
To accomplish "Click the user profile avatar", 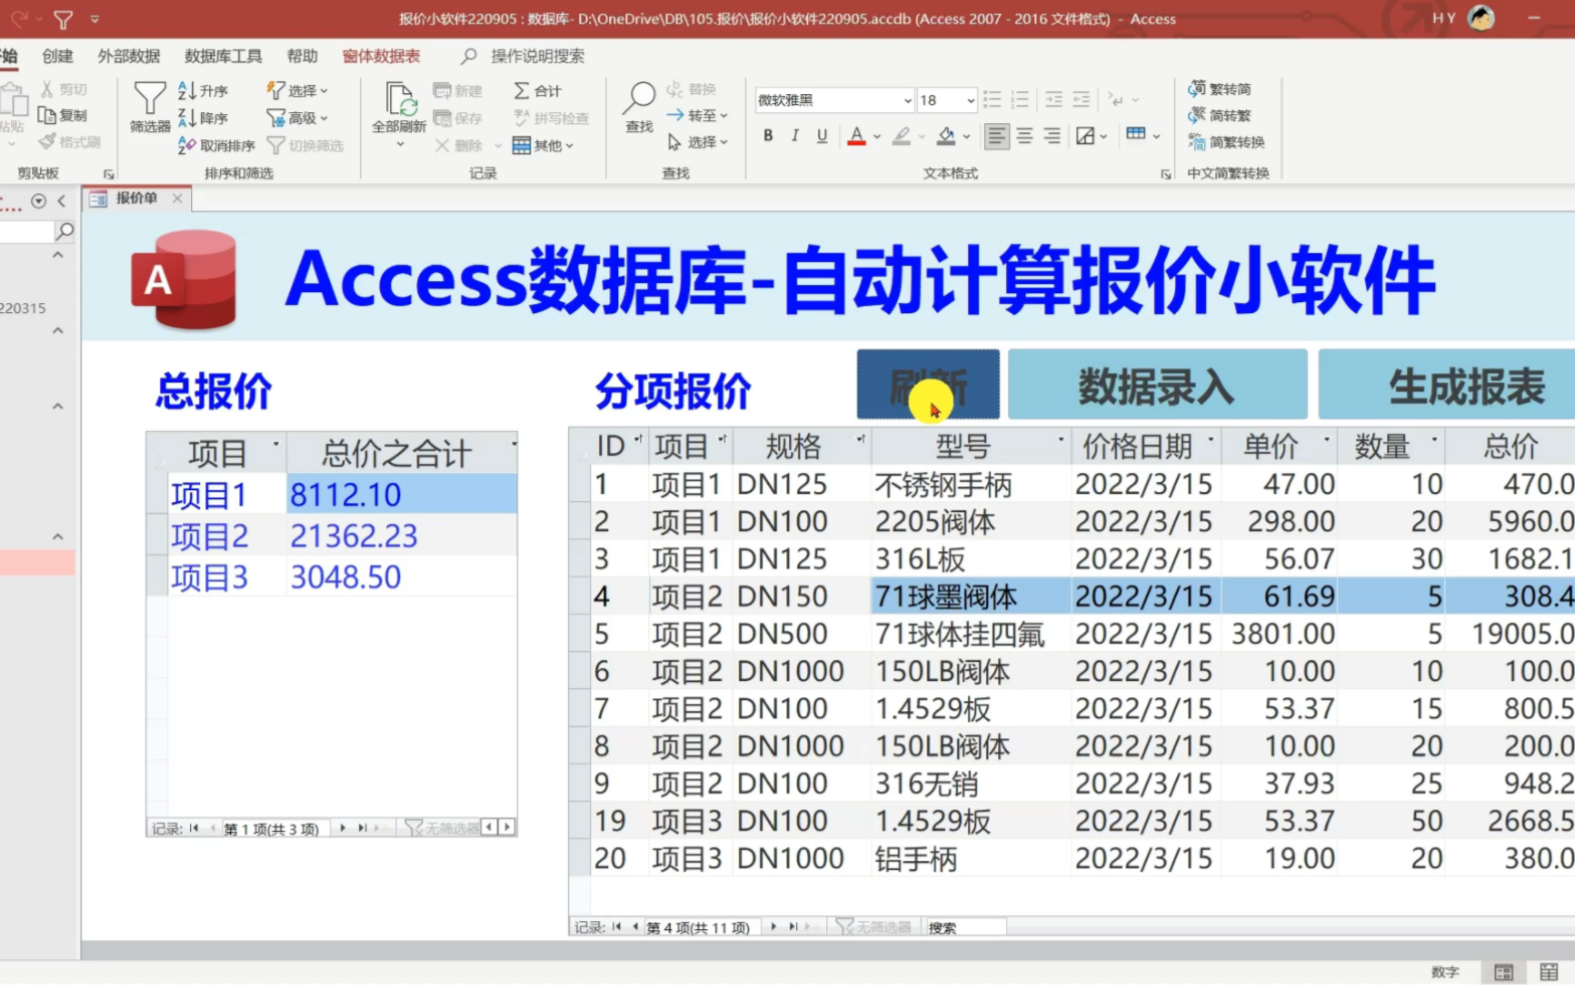I will point(1481,18).
